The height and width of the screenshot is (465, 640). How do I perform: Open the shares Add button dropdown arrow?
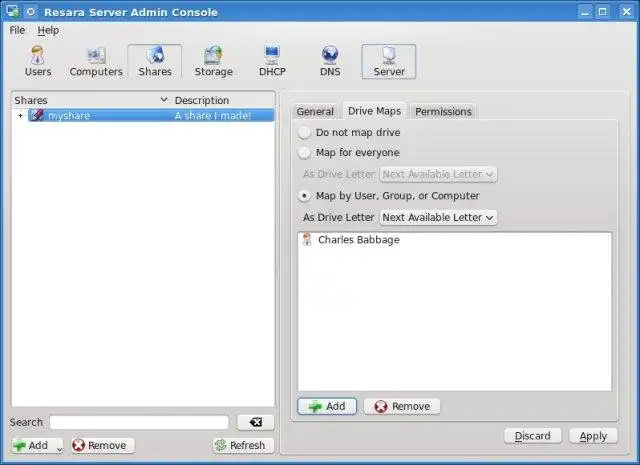point(60,449)
